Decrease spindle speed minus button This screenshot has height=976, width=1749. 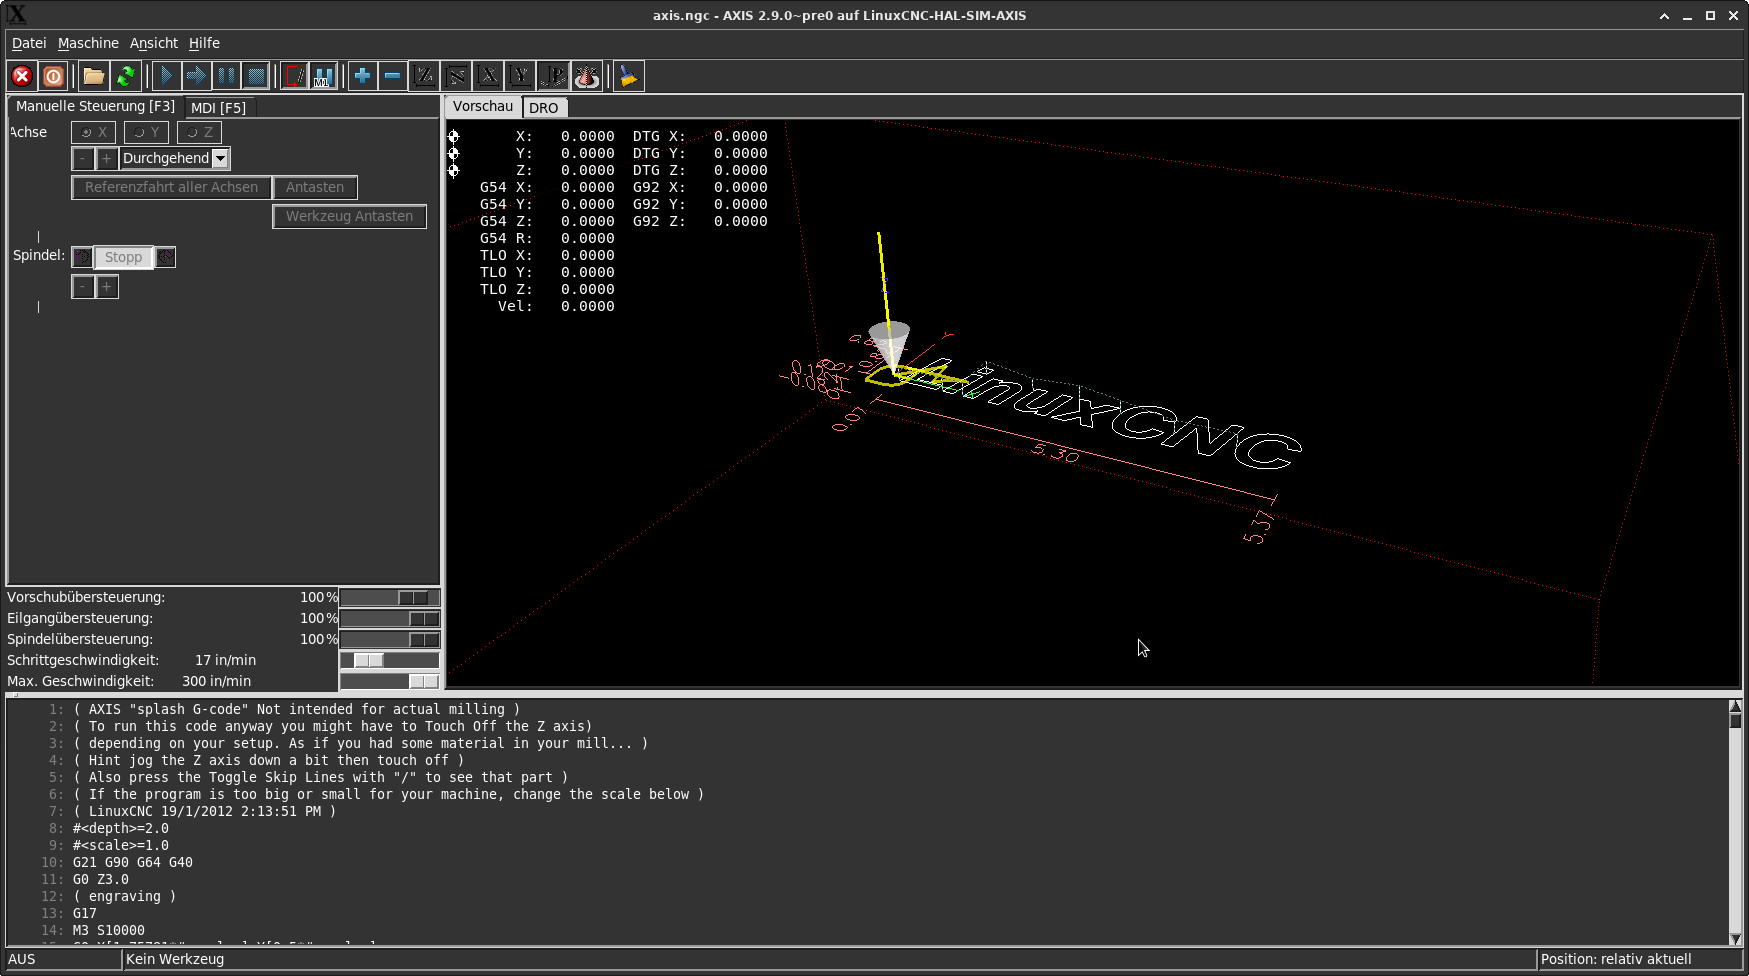click(83, 287)
